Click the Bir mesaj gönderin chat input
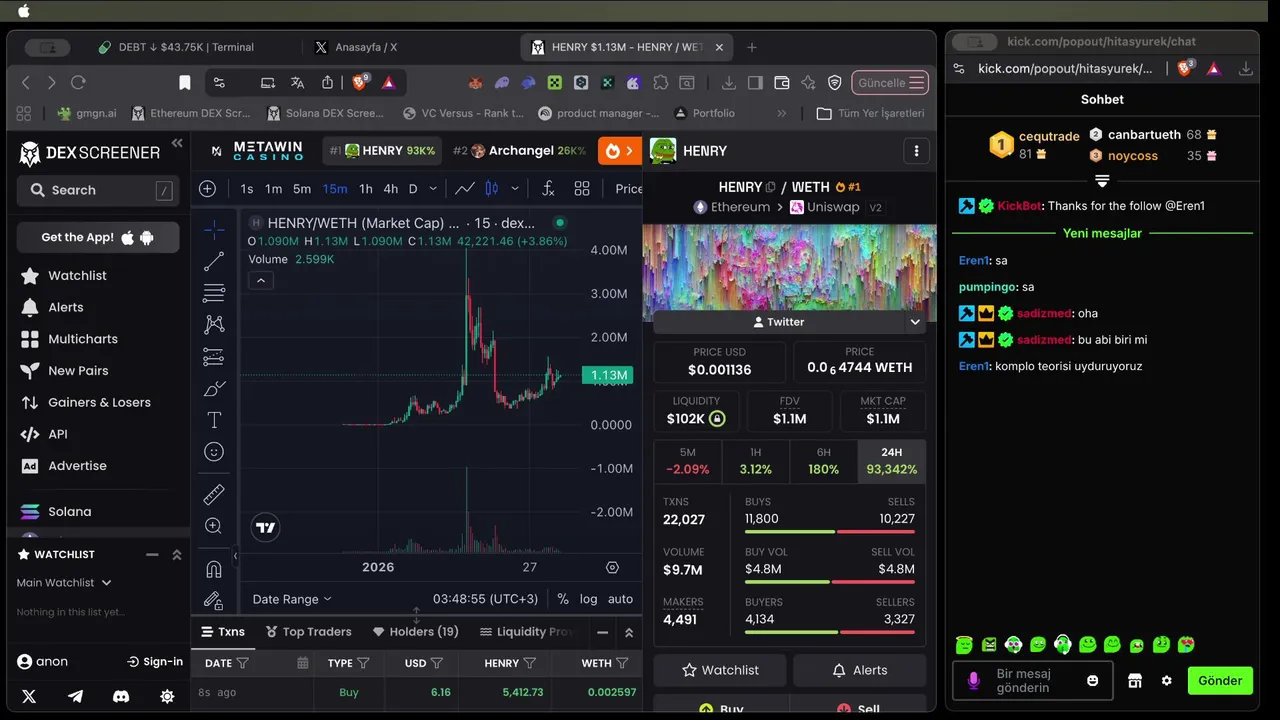The height and width of the screenshot is (720, 1280). point(1032,681)
